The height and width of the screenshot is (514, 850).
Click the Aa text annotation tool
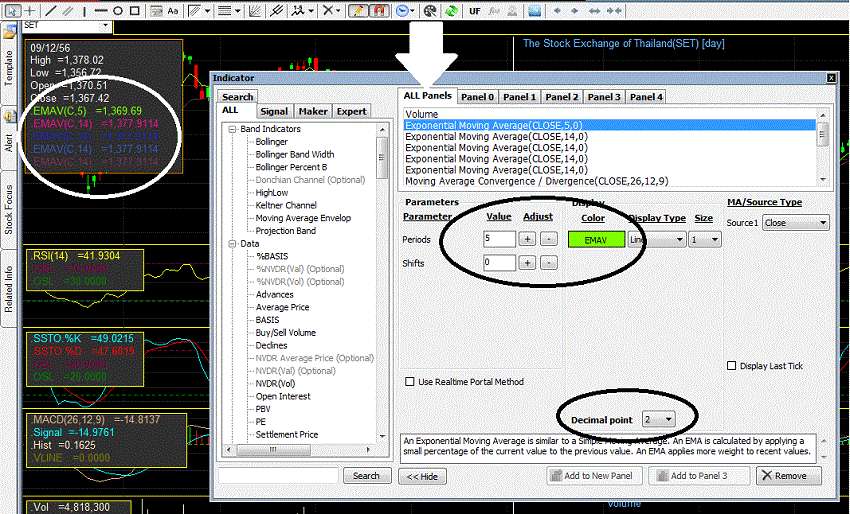point(173,10)
